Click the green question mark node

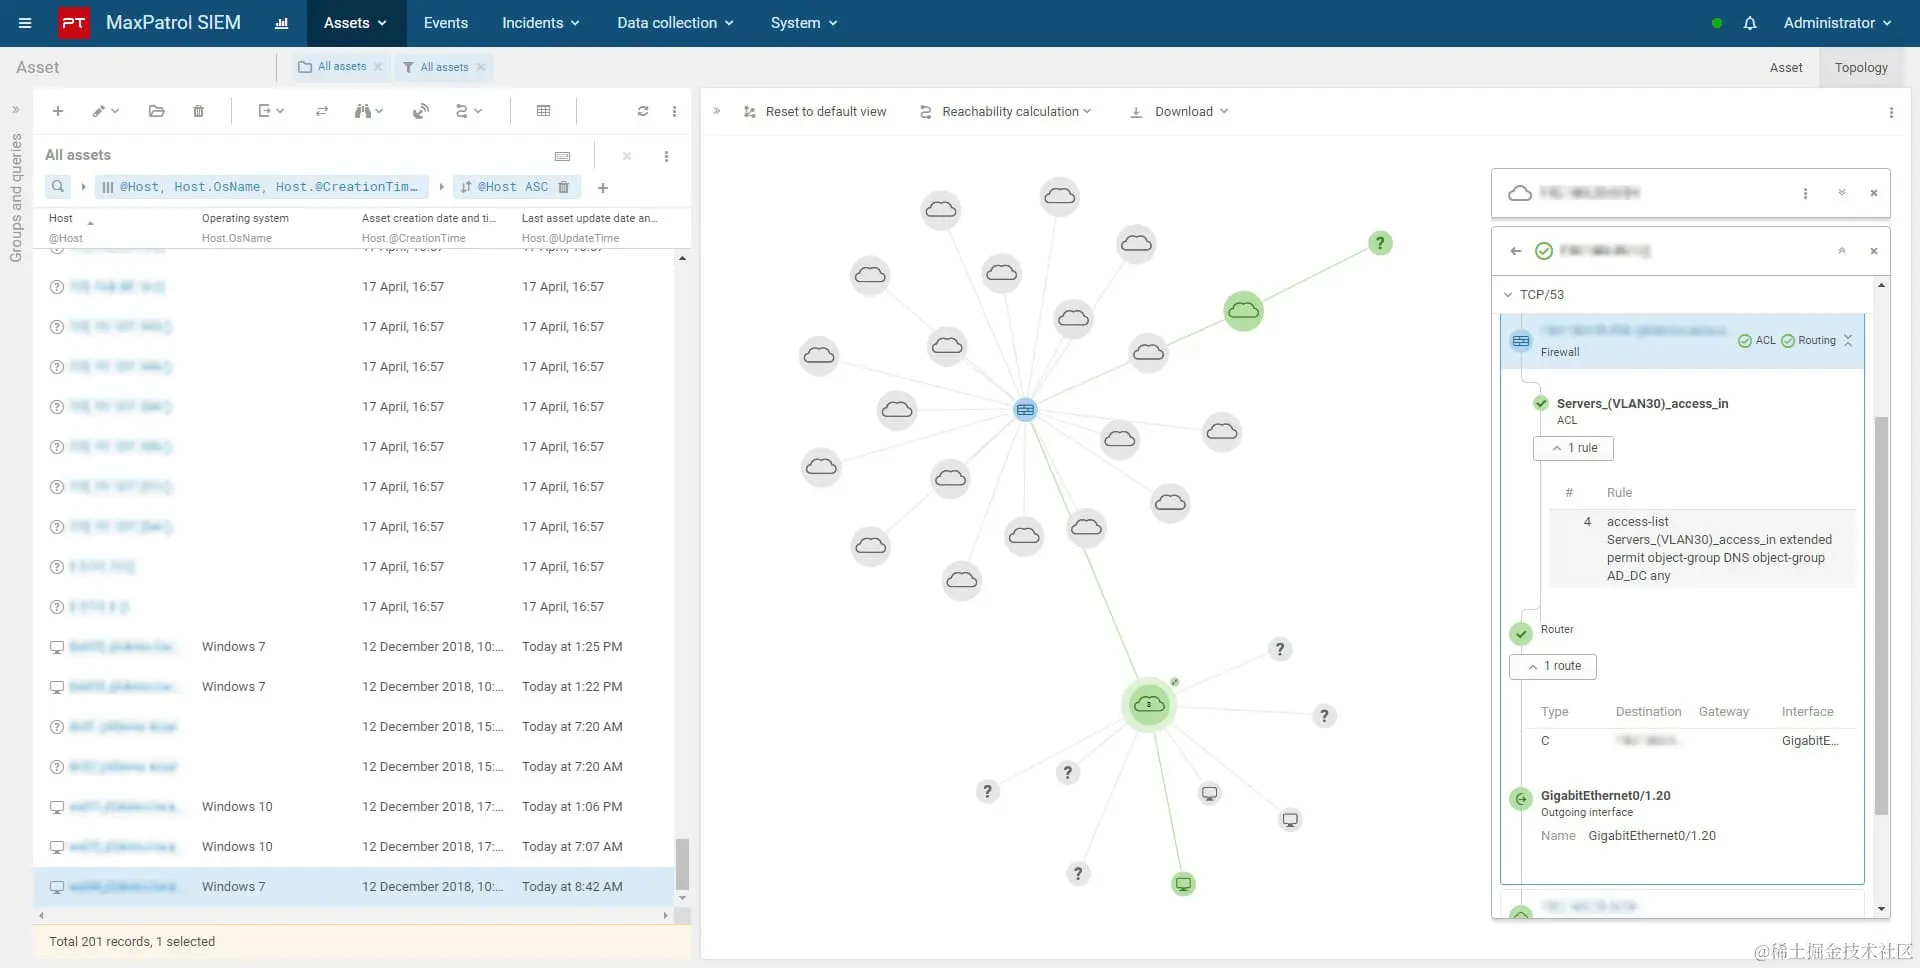(1380, 243)
